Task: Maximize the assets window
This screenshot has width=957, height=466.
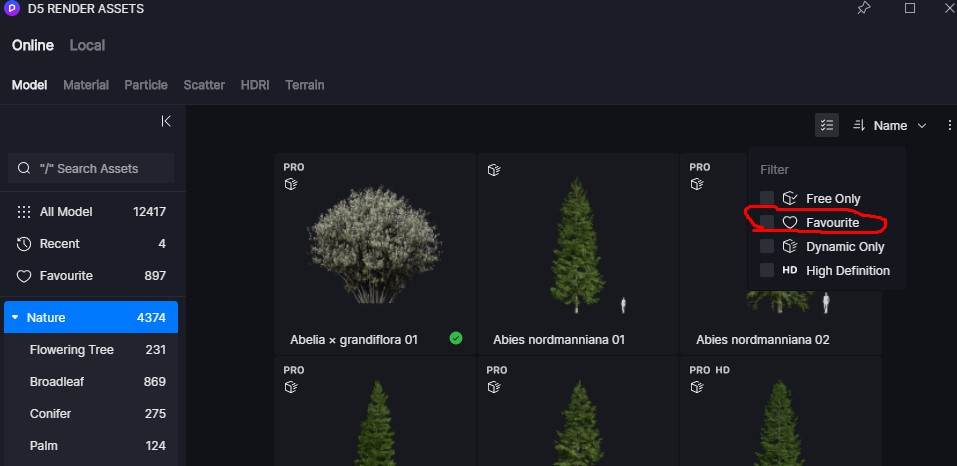Action: pyautogui.click(x=910, y=8)
